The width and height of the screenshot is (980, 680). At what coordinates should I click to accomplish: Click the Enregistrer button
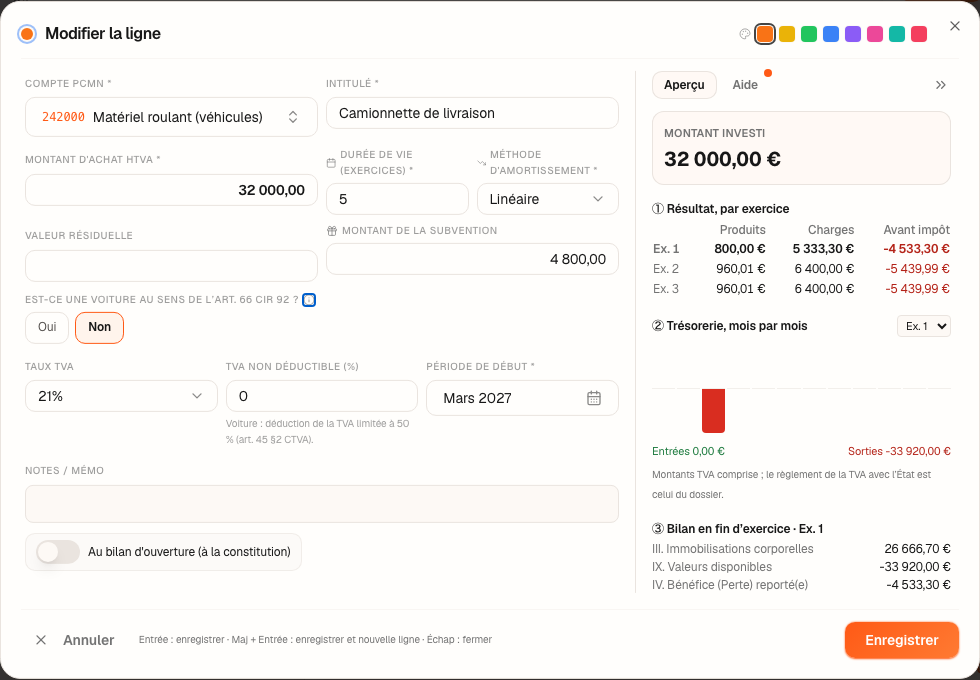click(x=901, y=640)
